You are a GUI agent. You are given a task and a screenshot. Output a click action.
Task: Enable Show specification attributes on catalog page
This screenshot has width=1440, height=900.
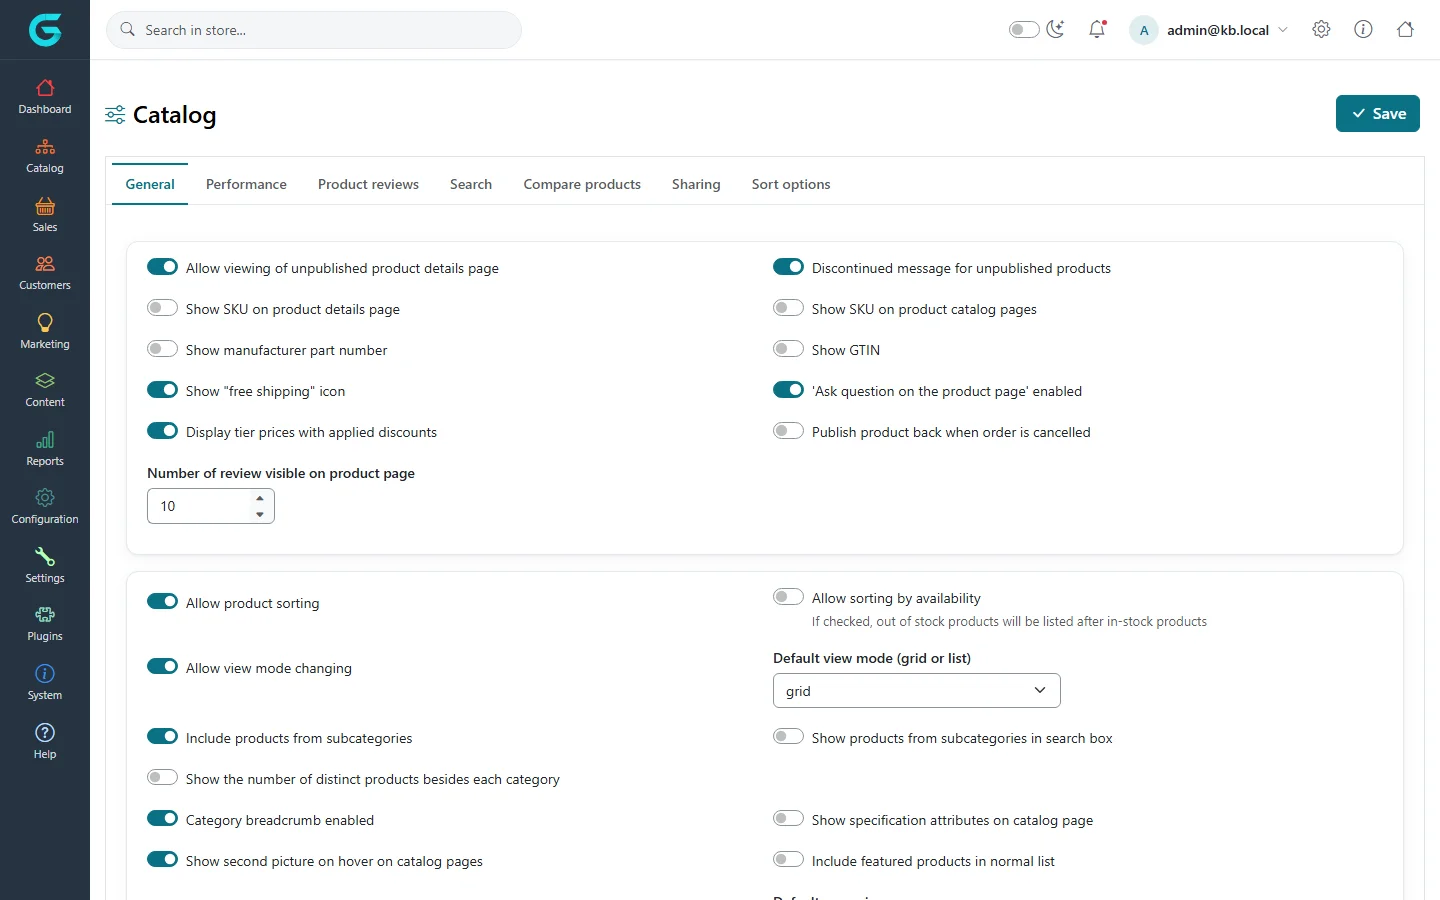(x=788, y=818)
